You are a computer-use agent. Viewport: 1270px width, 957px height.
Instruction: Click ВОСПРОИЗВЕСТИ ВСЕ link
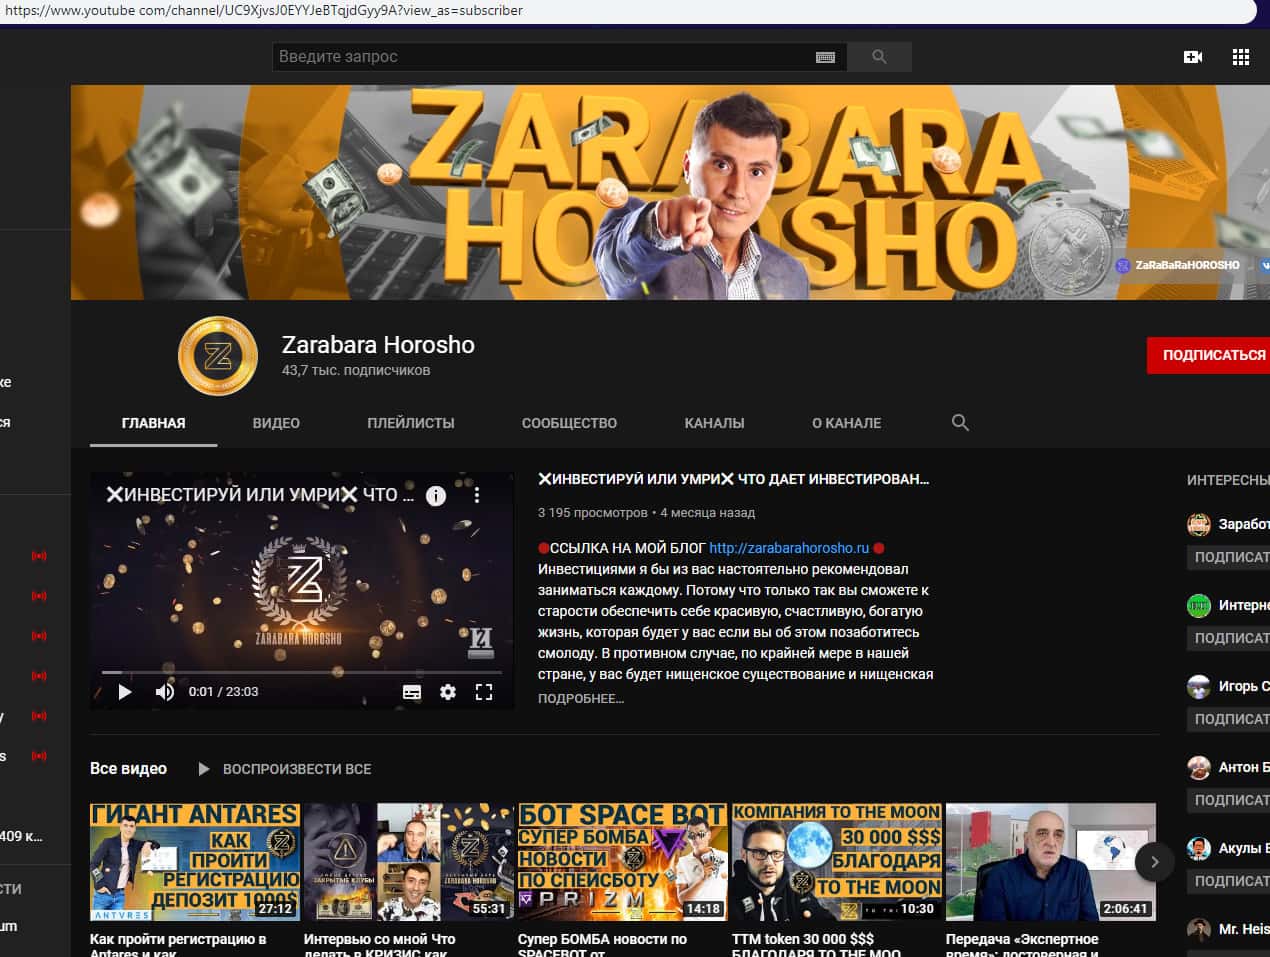(x=296, y=769)
